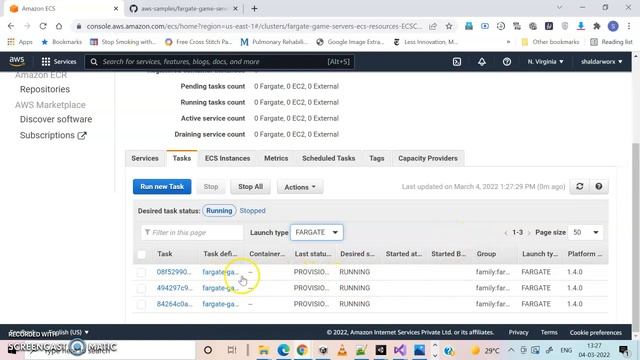The image size is (640, 360).
Task: Open the Metrics tab
Action: [x=276, y=158]
